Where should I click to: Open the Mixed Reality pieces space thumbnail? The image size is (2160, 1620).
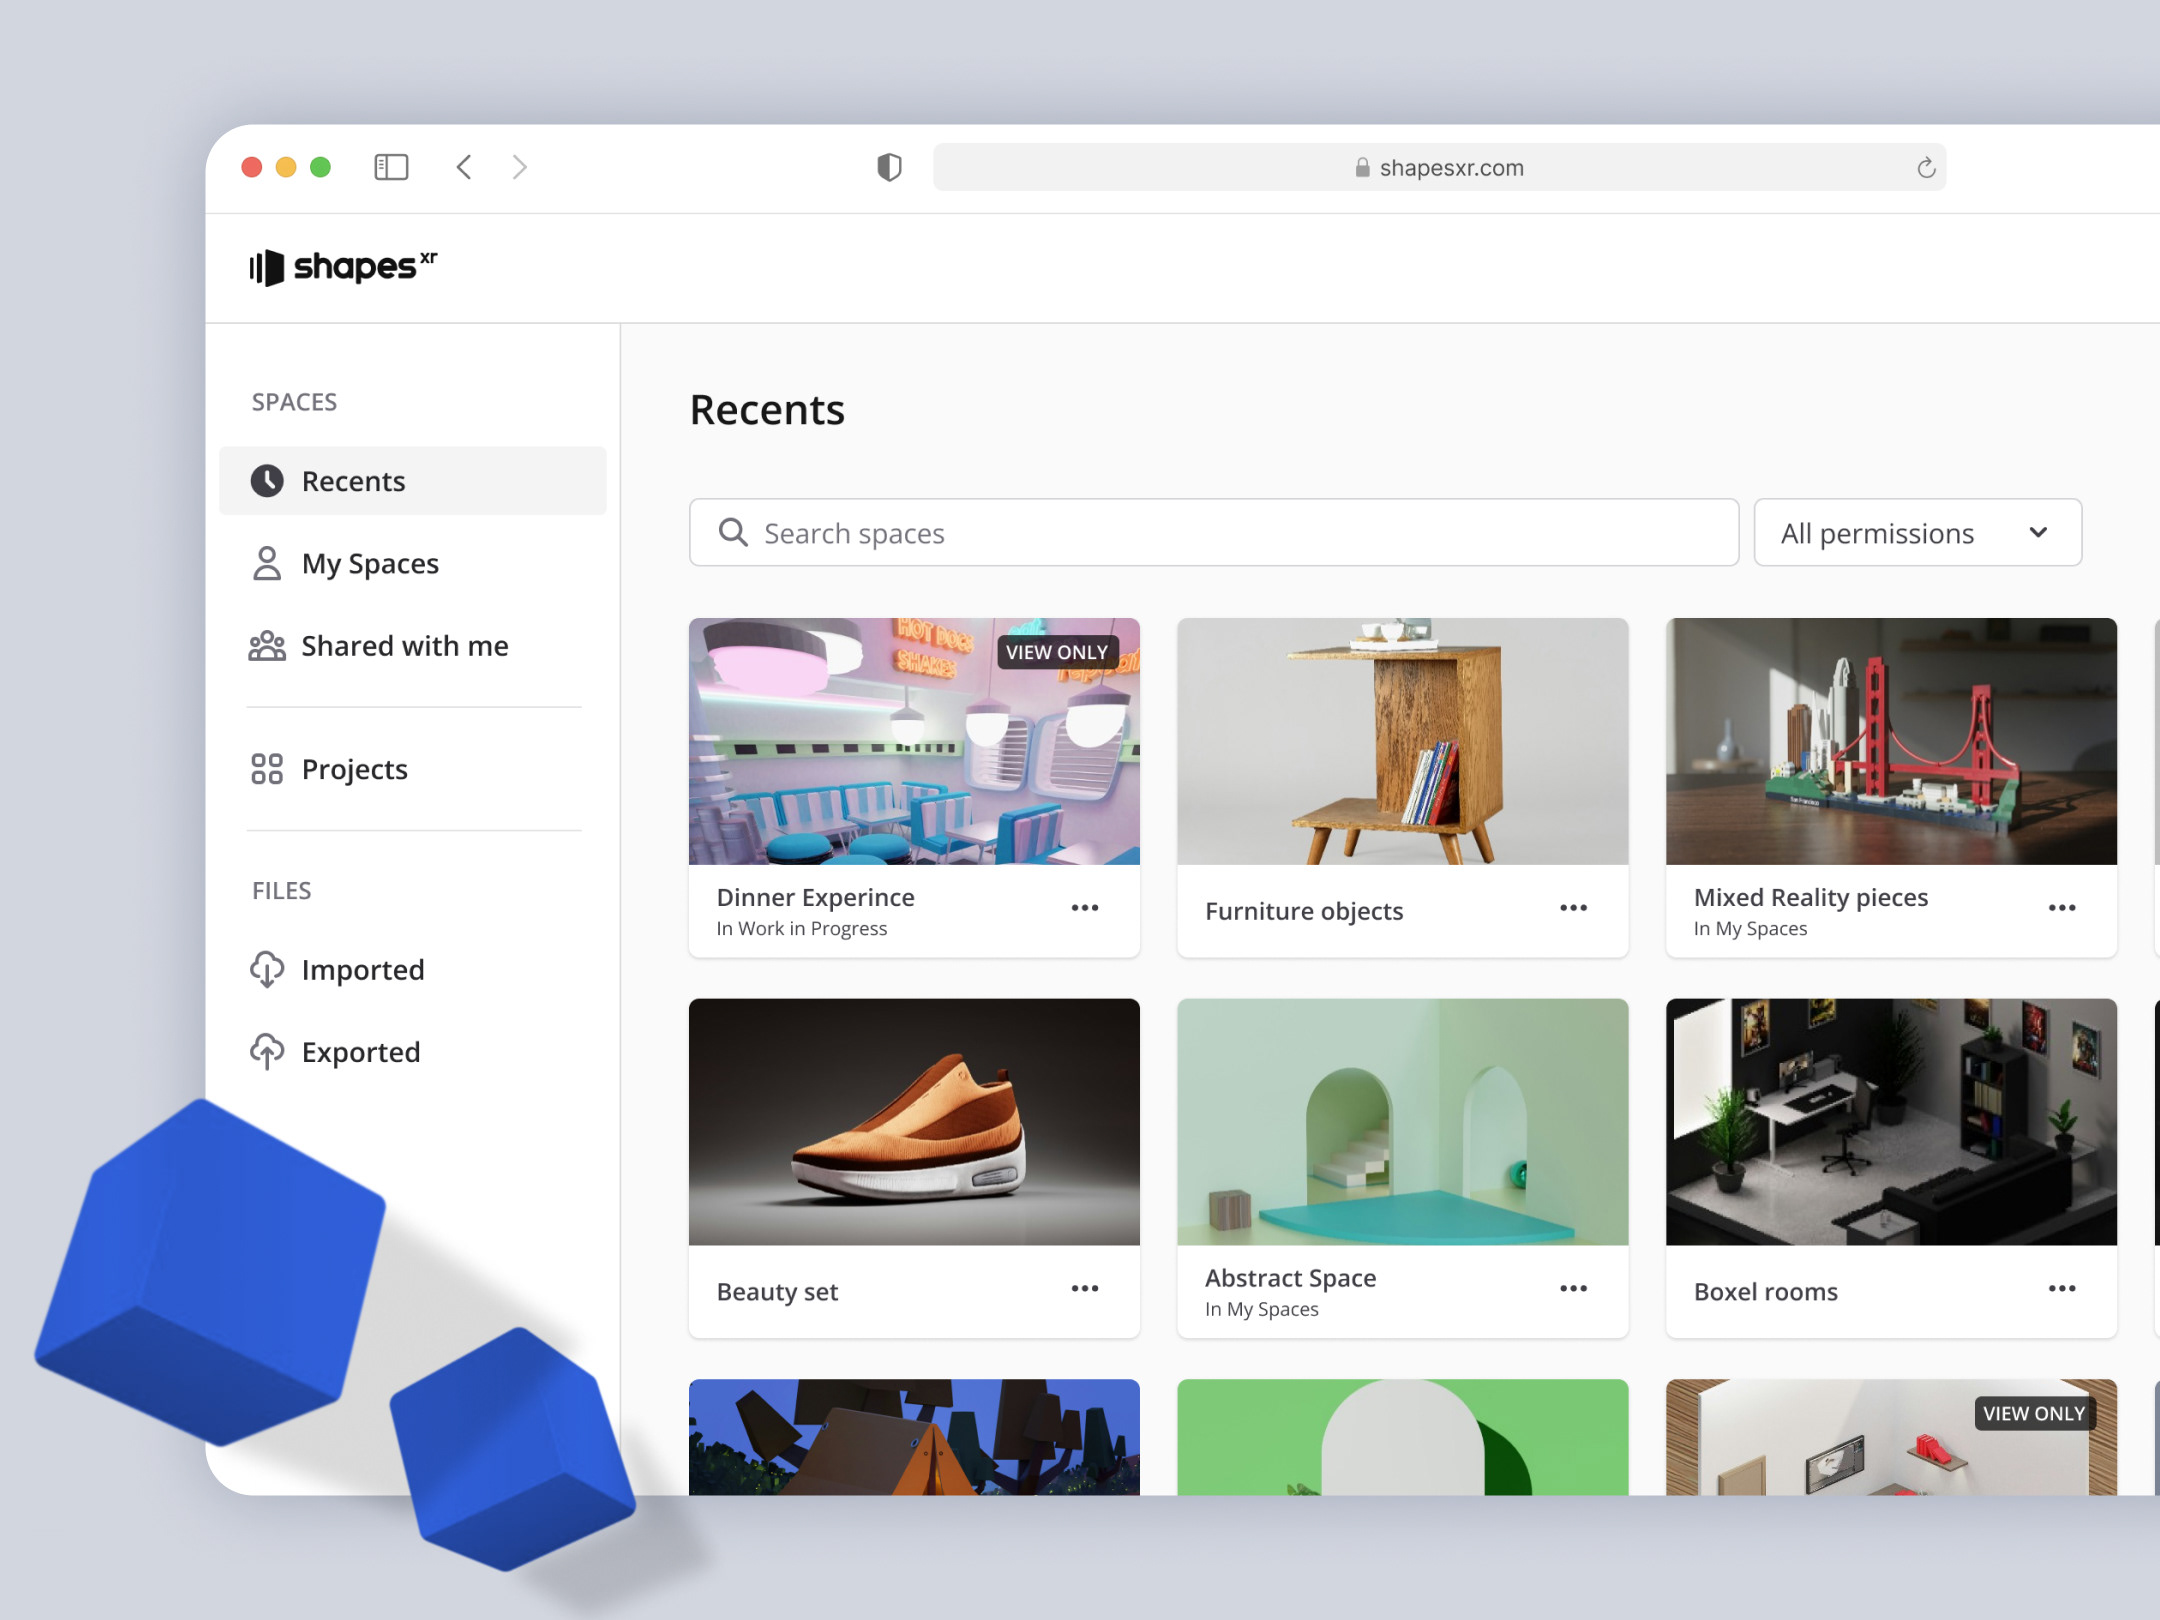tap(1891, 741)
